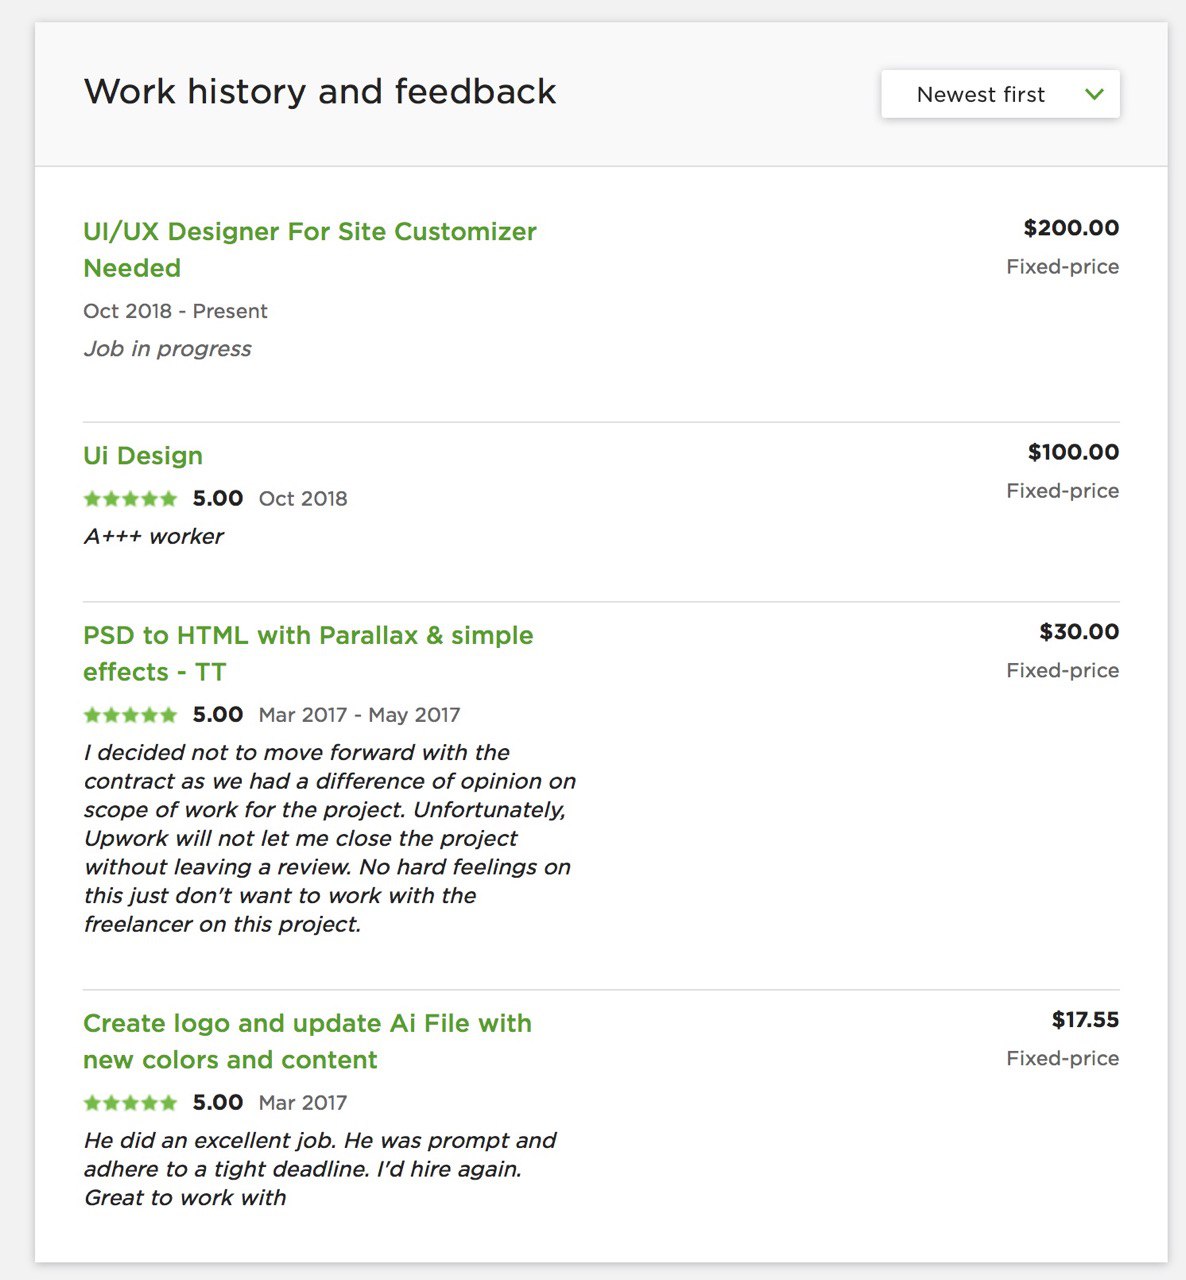Click star rating under PSD to HTML job
1186x1280 pixels.
(130, 715)
